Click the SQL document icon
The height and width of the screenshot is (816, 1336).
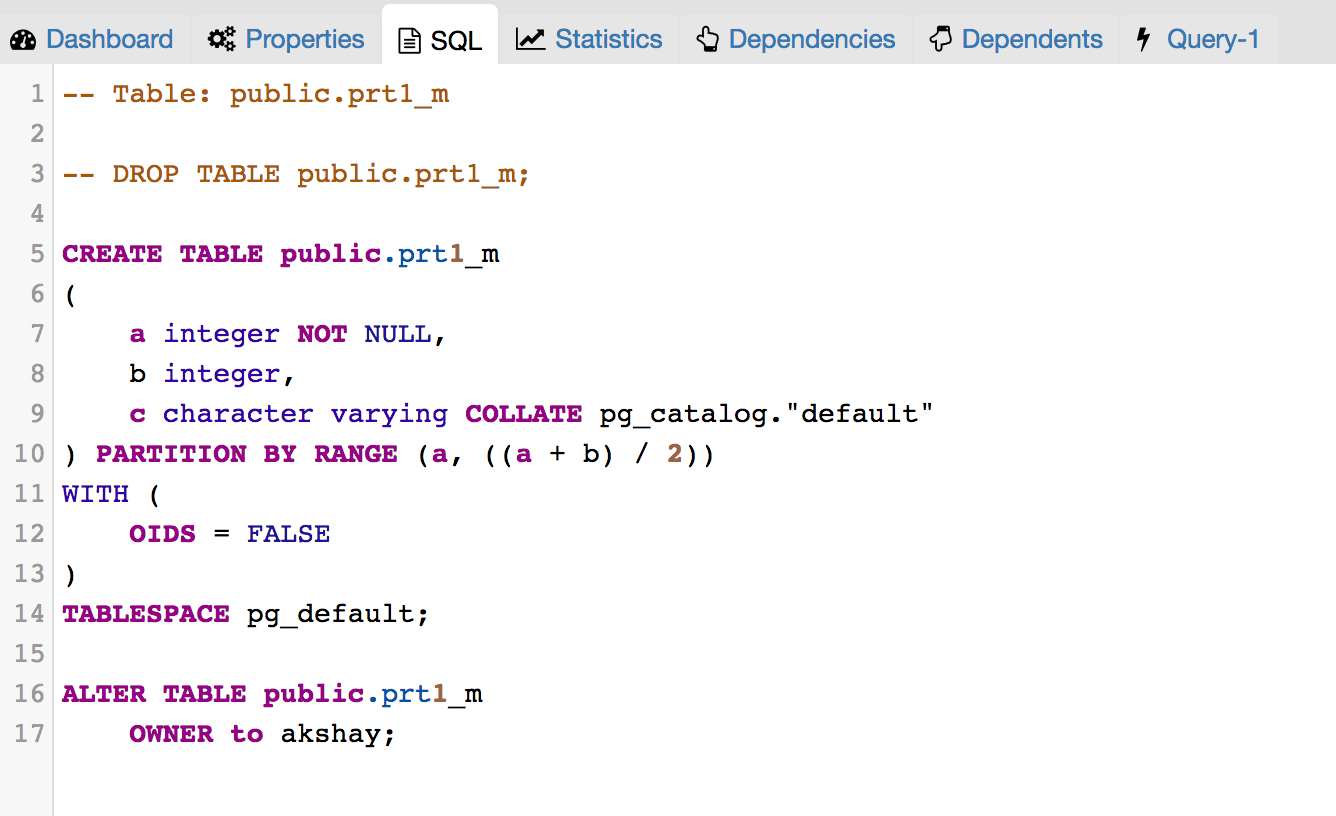(409, 41)
